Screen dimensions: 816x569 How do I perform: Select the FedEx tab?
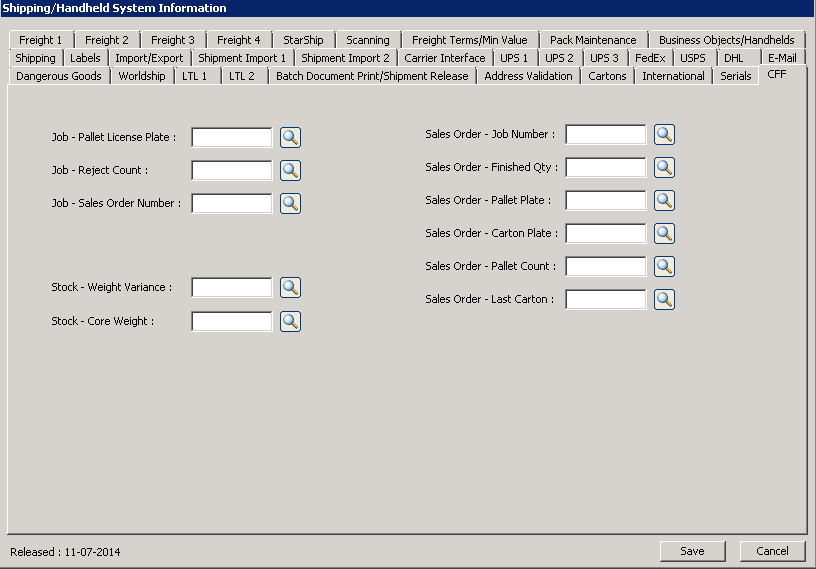[x=650, y=58]
